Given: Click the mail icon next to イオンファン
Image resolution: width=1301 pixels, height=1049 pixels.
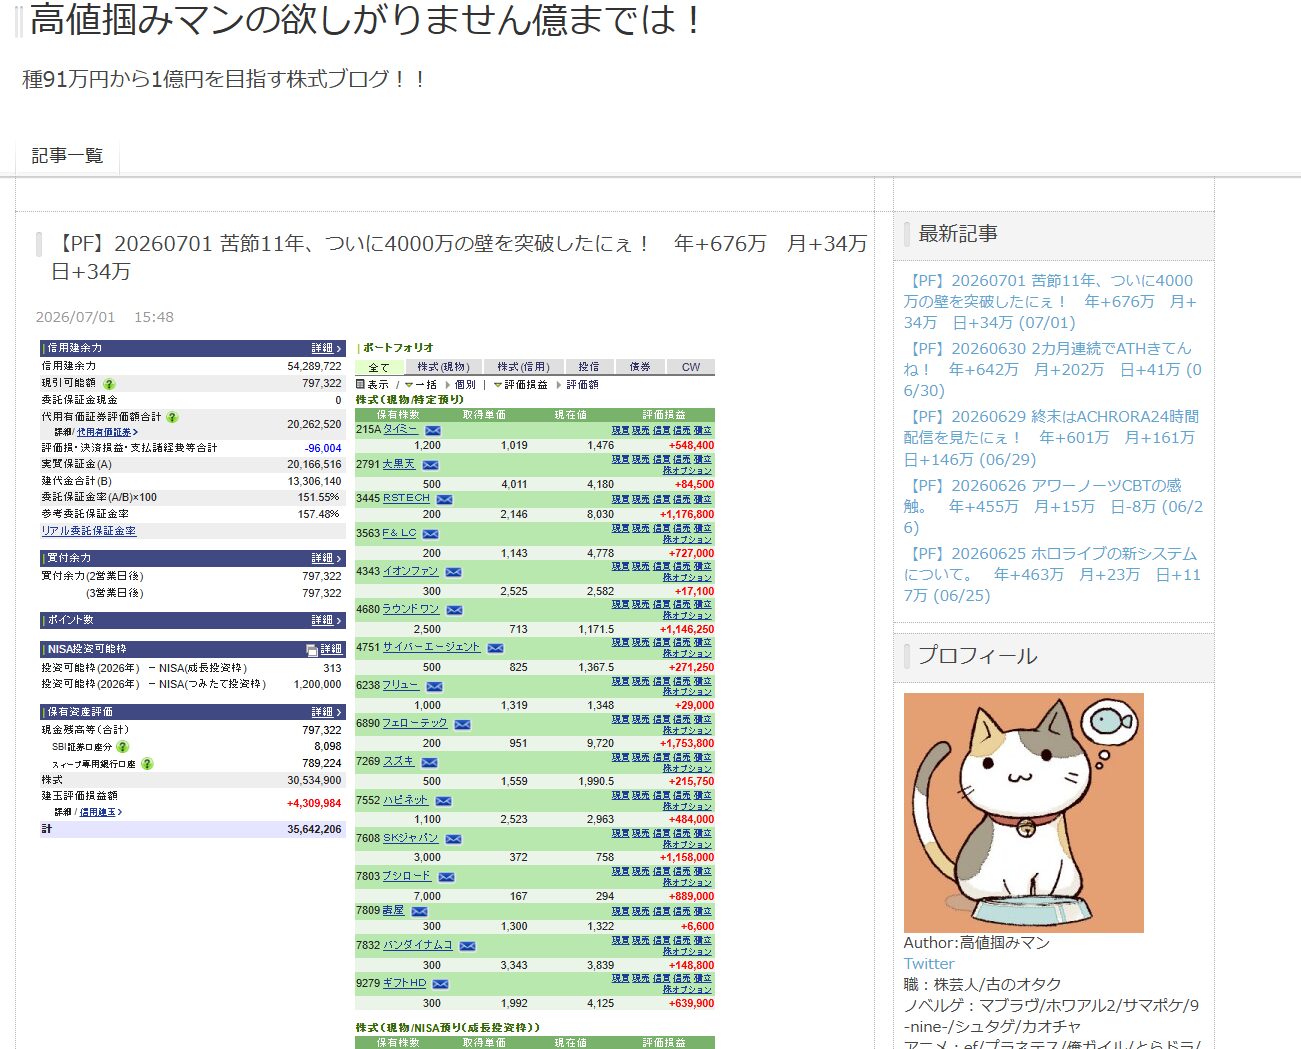Looking at the screenshot, I should (453, 572).
